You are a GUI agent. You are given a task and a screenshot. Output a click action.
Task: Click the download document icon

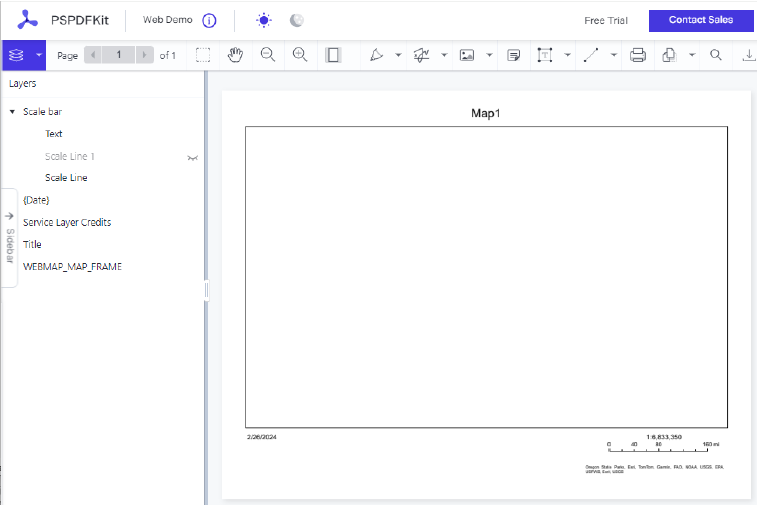point(749,55)
